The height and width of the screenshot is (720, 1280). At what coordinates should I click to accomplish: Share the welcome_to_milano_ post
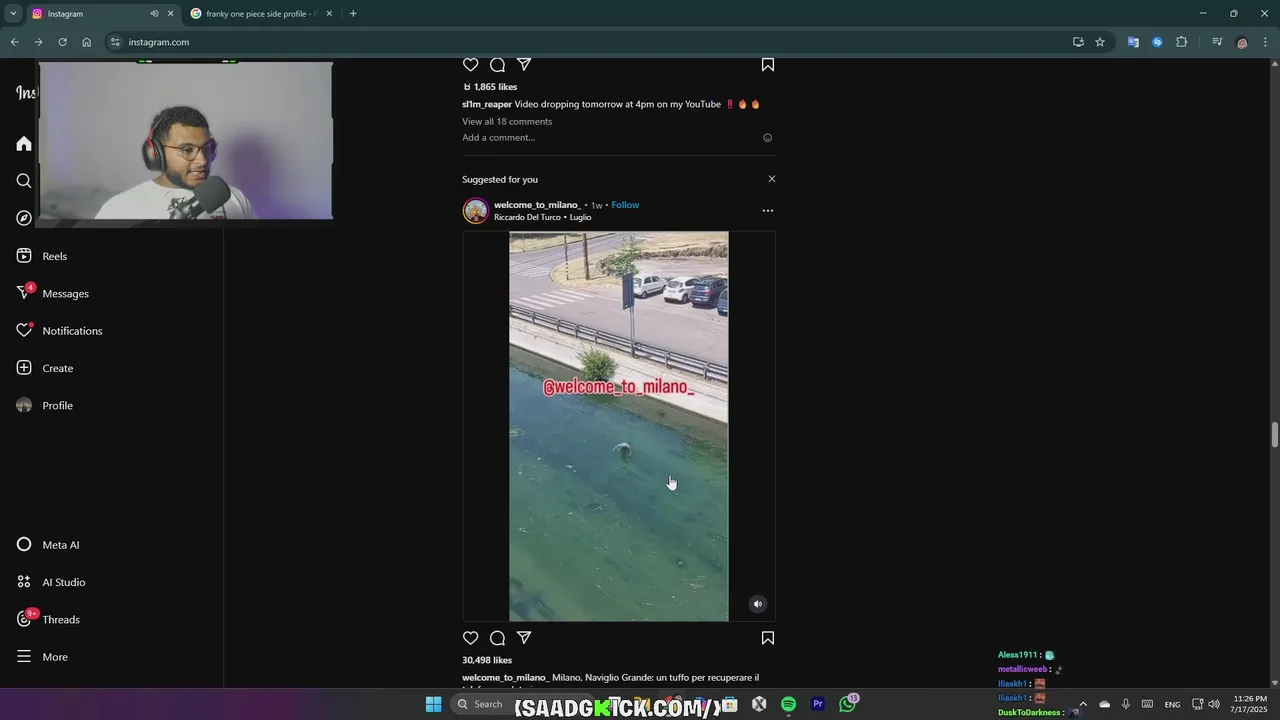(524, 638)
